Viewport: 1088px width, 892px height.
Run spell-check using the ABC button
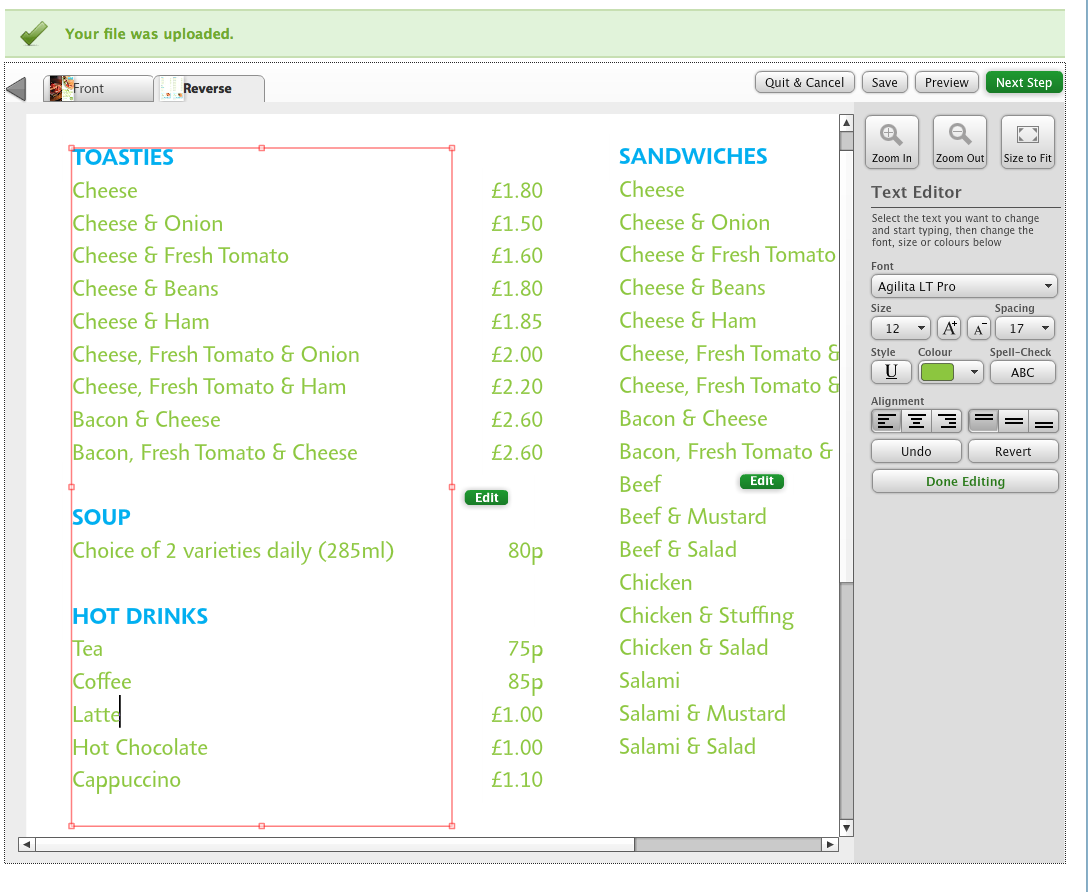click(1022, 372)
